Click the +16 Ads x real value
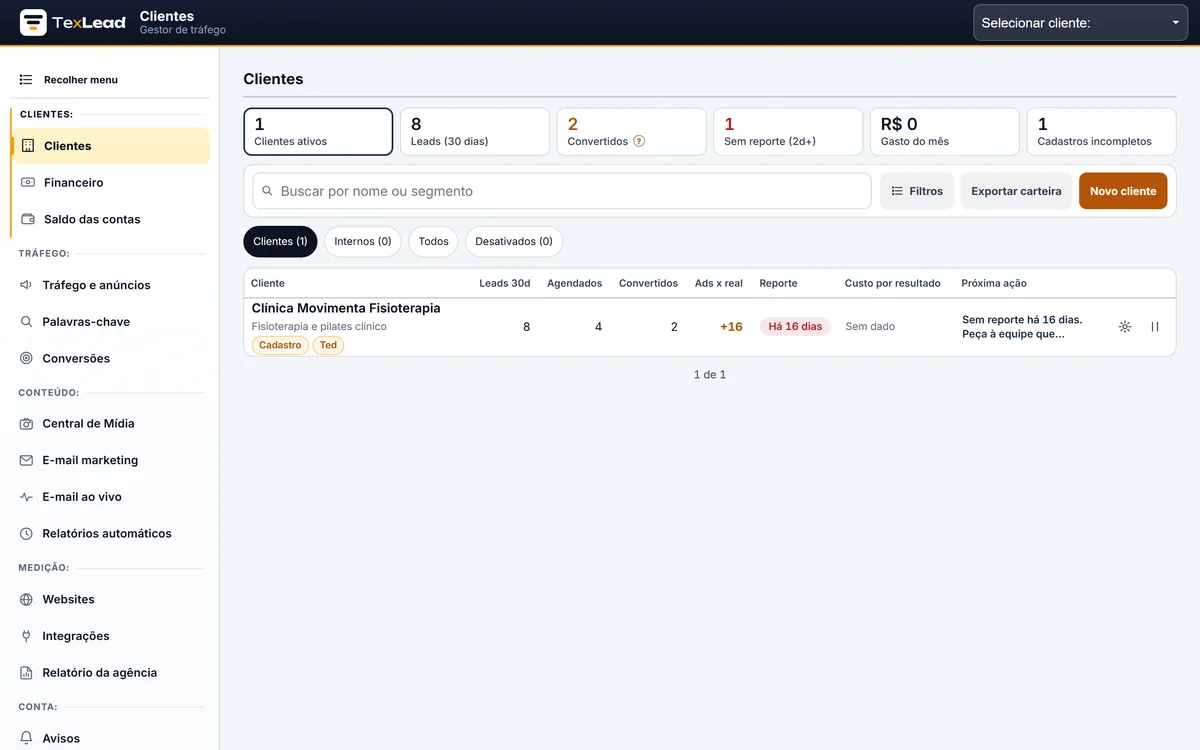Screen dimensions: 1200x750 (x=731, y=327)
